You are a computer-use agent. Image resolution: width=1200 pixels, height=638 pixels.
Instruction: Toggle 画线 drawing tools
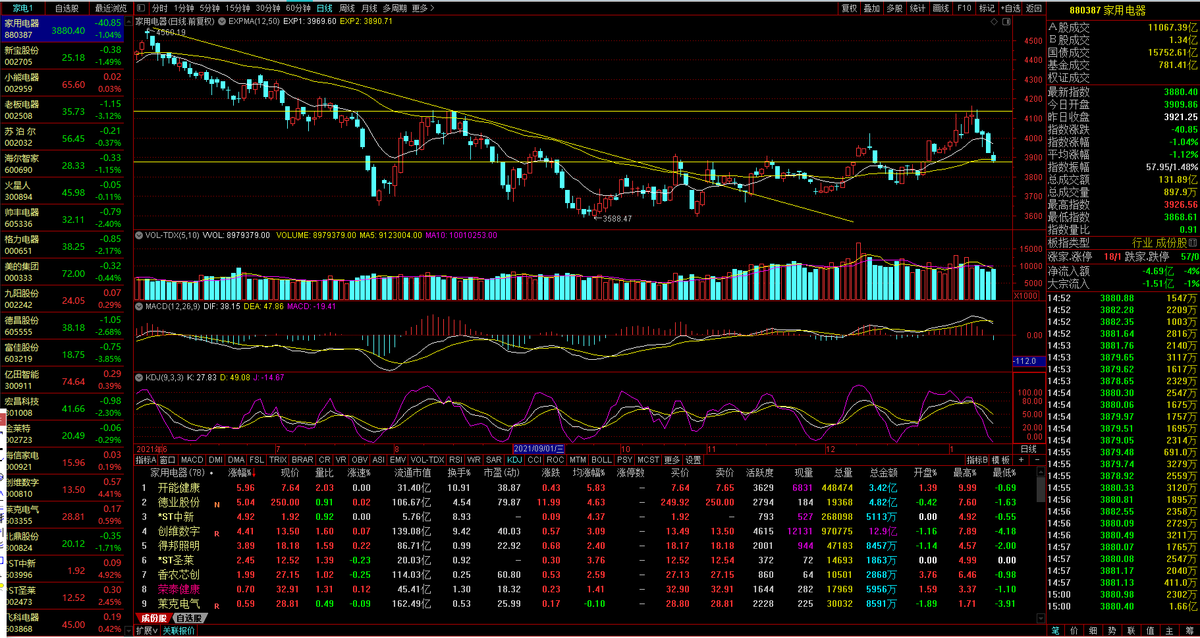pyautogui.click(x=941, y=7)
